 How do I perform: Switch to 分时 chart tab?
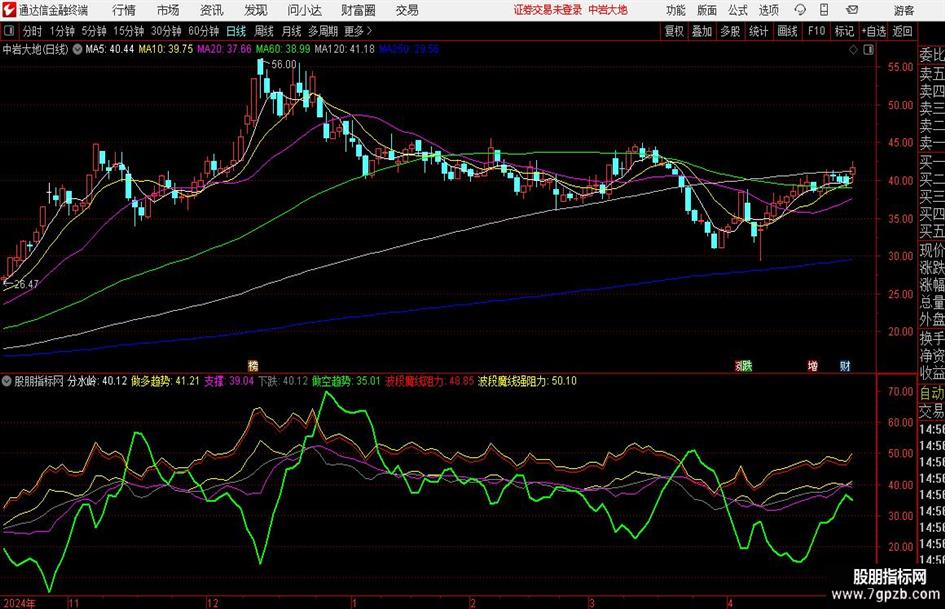coord(33,31)
